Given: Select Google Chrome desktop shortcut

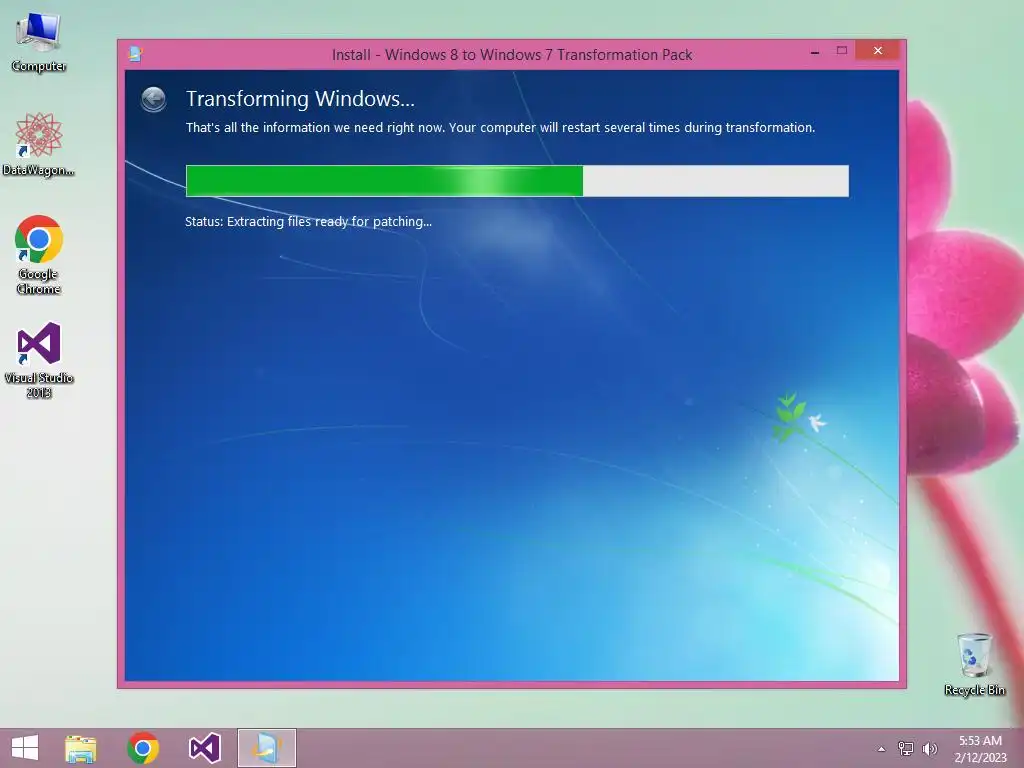Looking at the screenshot, I should (39, 255).
